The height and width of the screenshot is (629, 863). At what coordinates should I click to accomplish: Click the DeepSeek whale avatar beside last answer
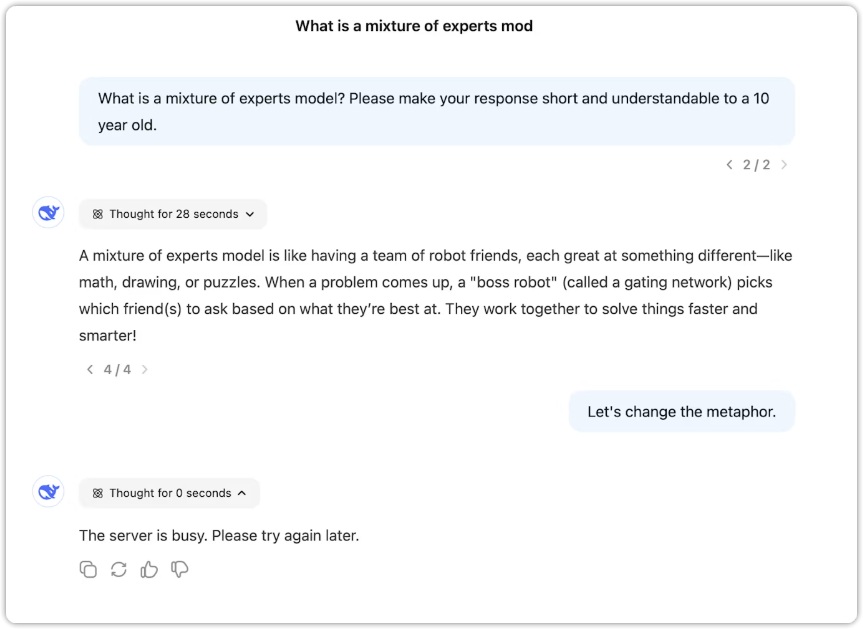tap(48, 491)
